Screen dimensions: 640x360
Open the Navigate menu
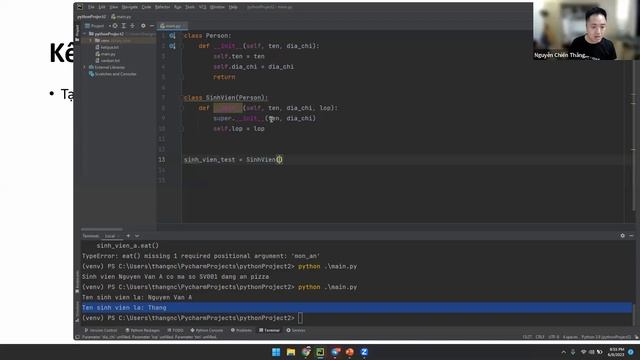(x=129, y=7)
